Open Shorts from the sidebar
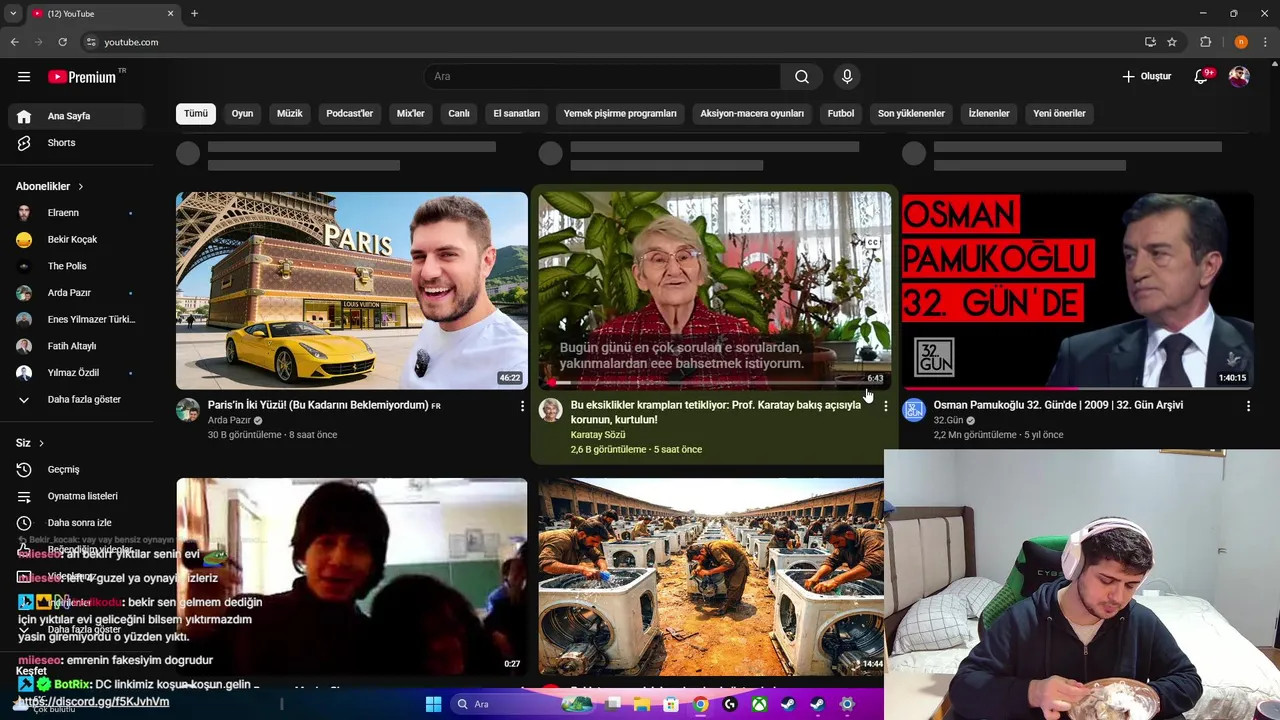Screen dimensions: 1280x720 pos(76,143)
